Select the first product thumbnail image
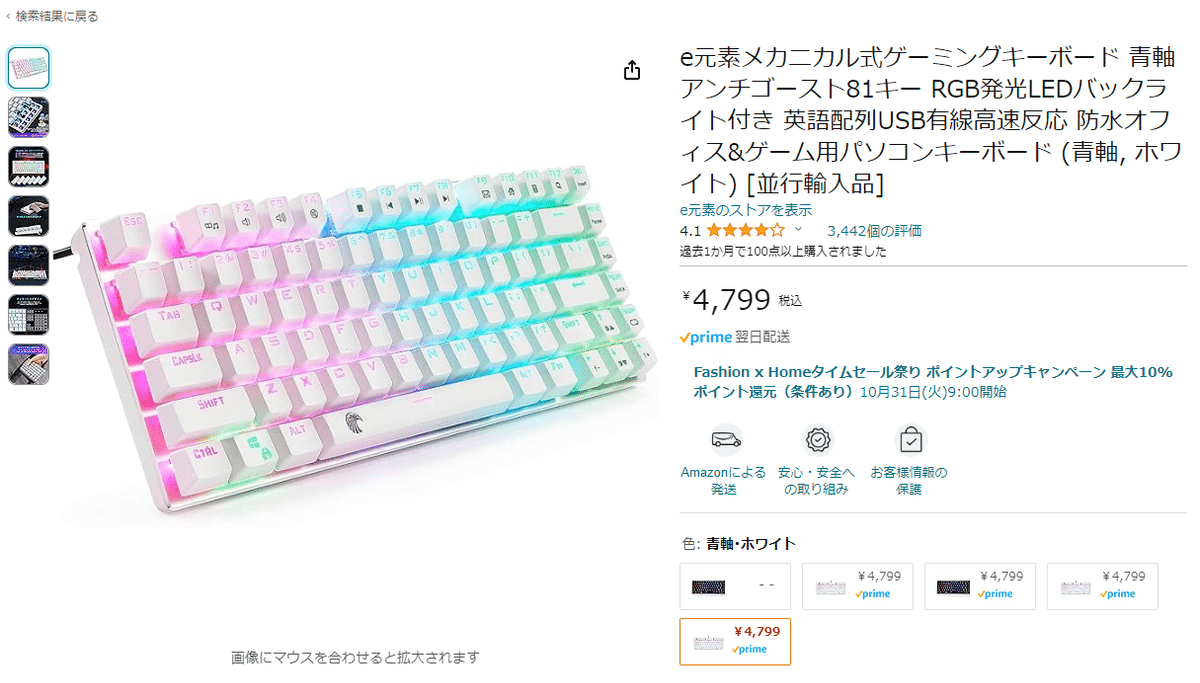The height and width of the screenshot is (683, 1200). 29,68
